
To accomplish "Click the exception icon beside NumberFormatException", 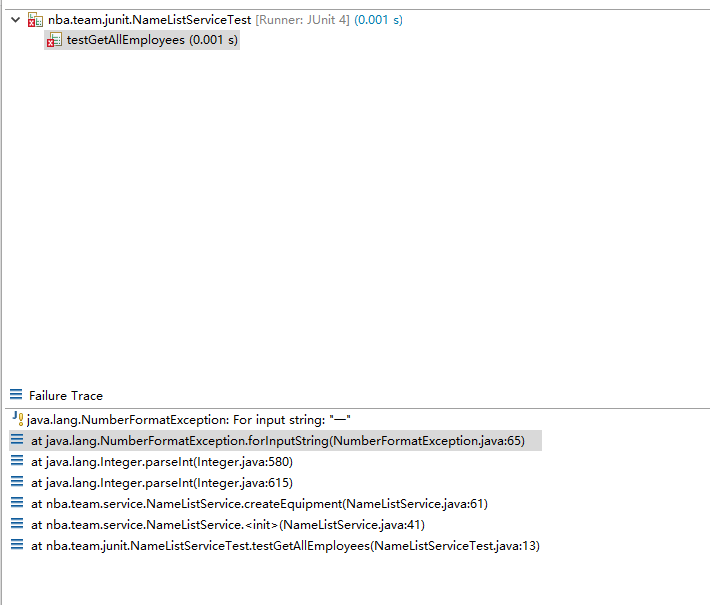I will pos(18,418).
